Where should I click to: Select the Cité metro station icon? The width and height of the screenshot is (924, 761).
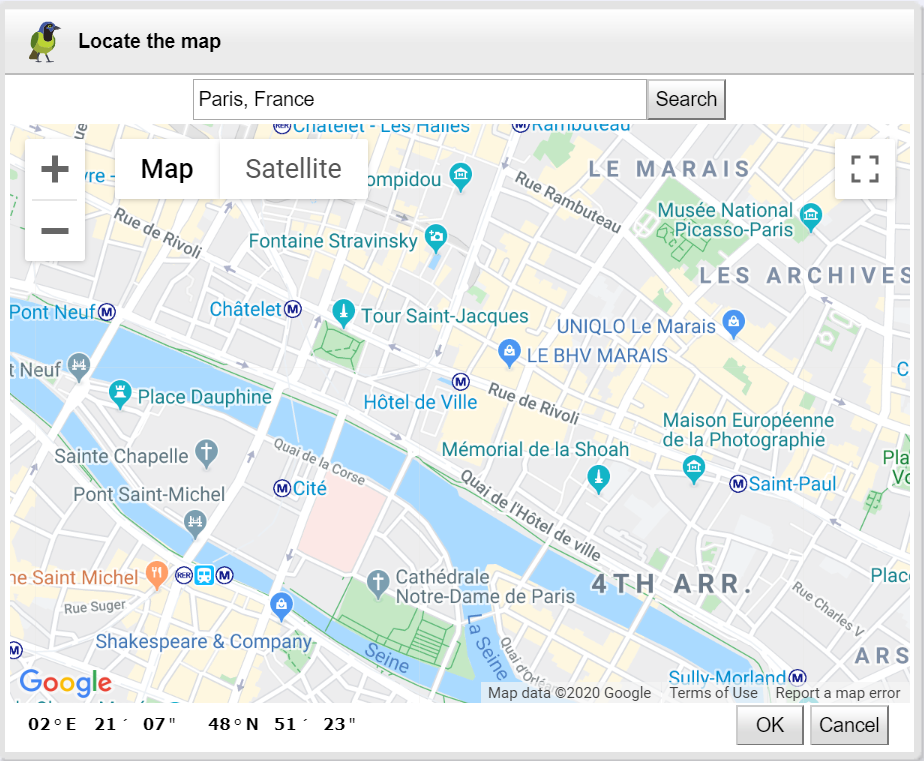pos(282,488)
